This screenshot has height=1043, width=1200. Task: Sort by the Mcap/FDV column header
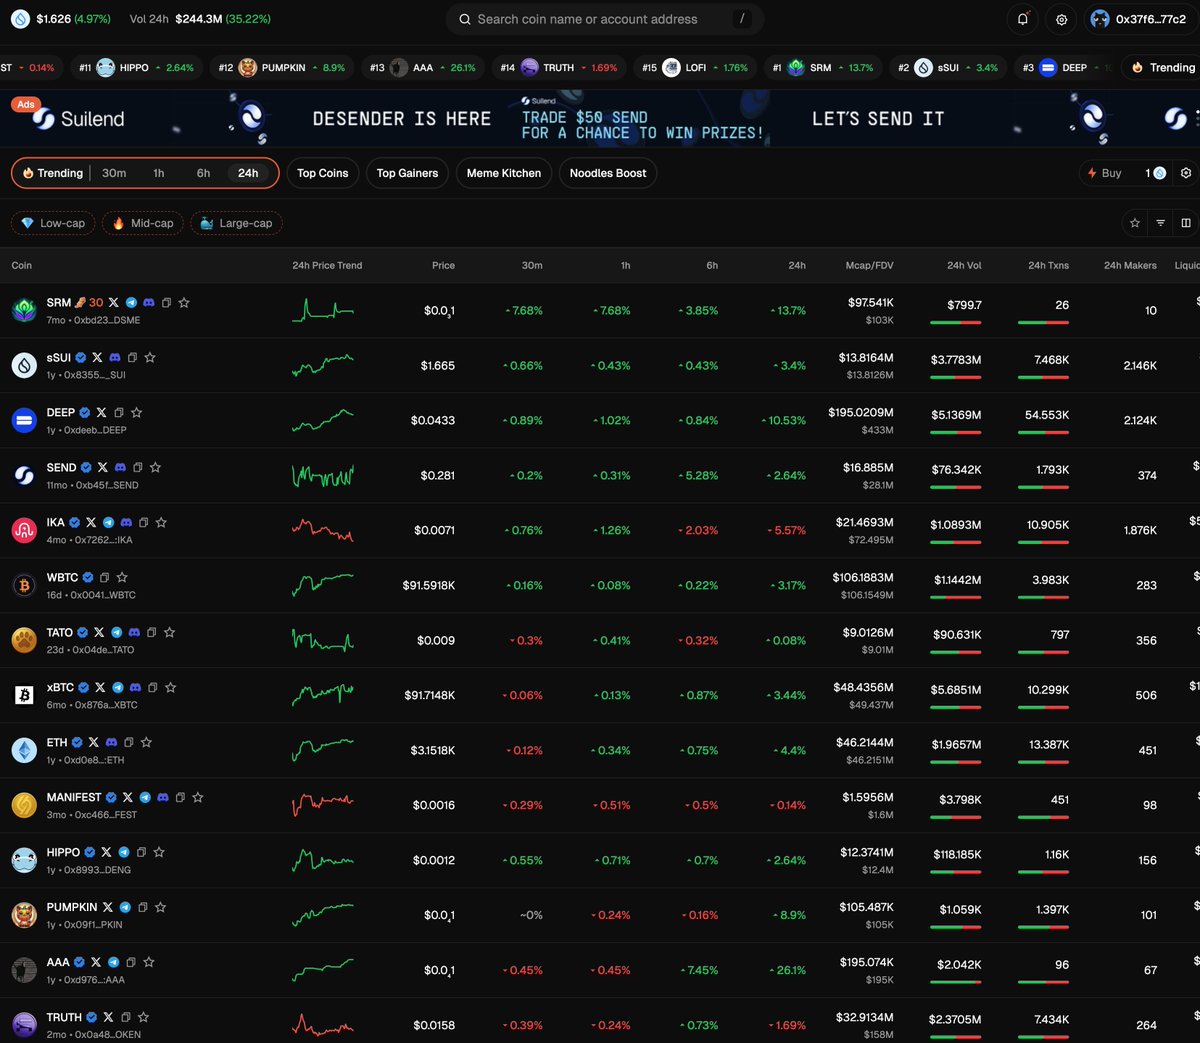(869, 265)
